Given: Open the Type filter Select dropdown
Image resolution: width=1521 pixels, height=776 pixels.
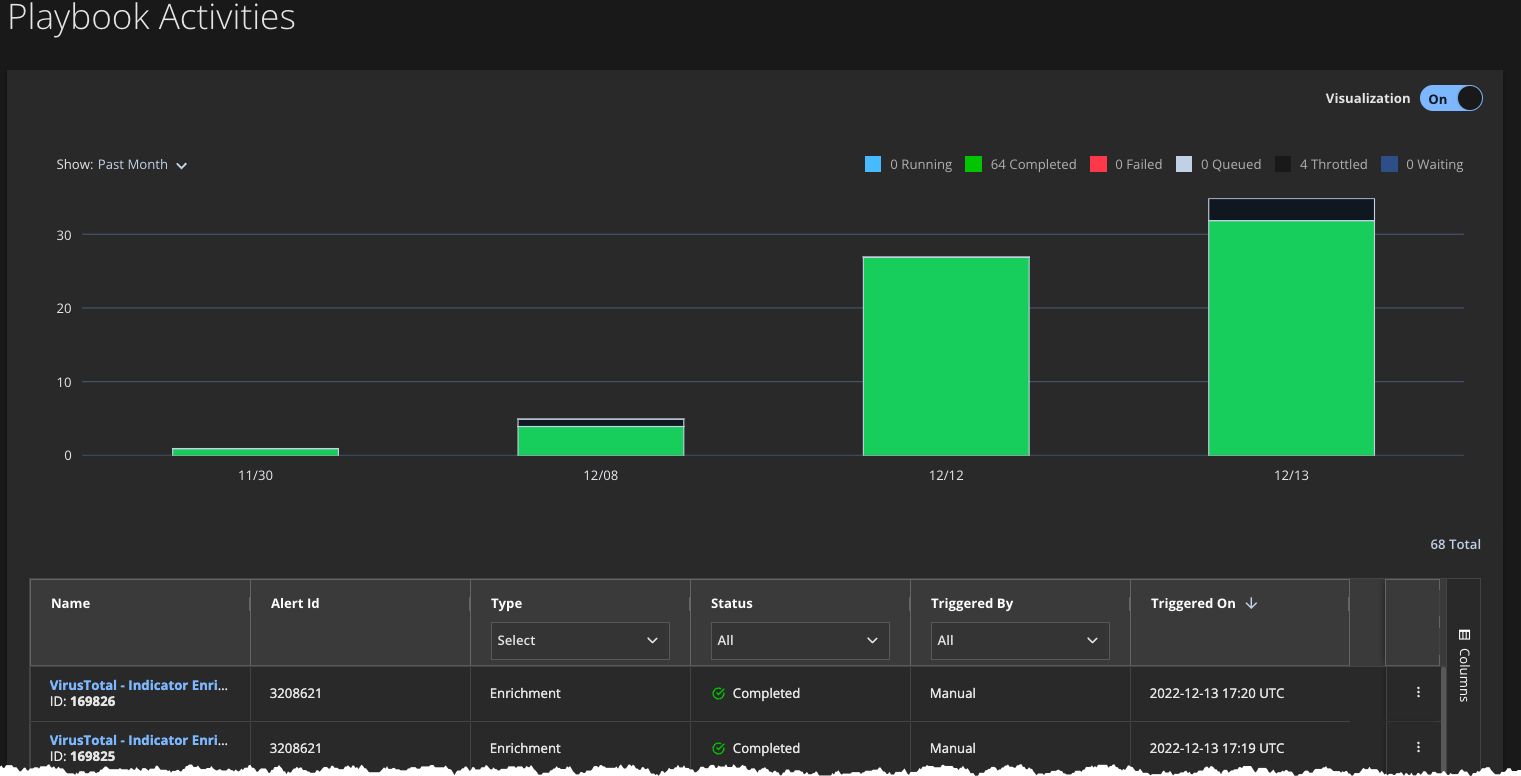Looking at the screenshot, I should (580, 640).
